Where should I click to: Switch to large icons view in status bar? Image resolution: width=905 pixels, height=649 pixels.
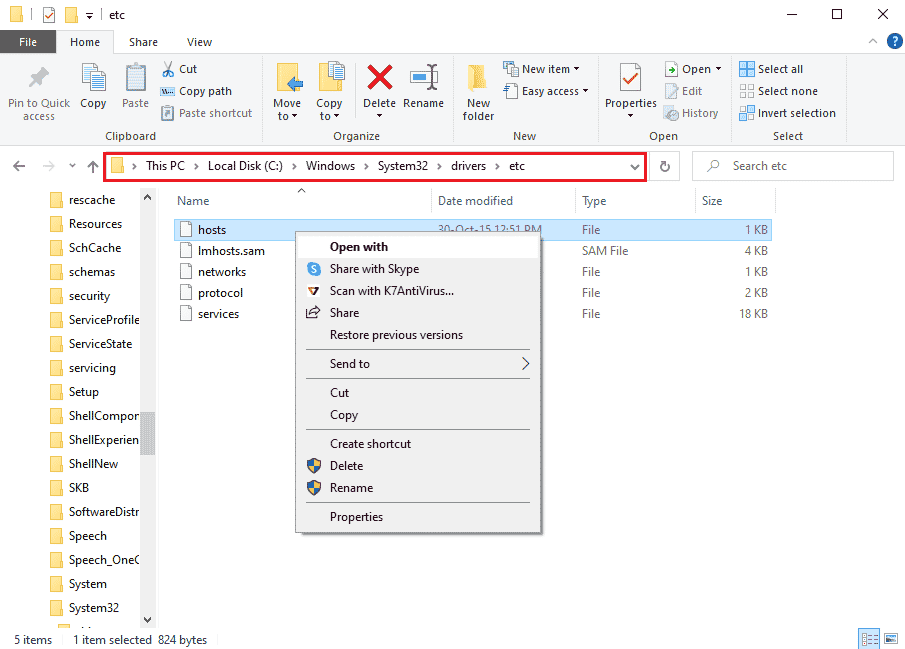[x=891, y=639]
